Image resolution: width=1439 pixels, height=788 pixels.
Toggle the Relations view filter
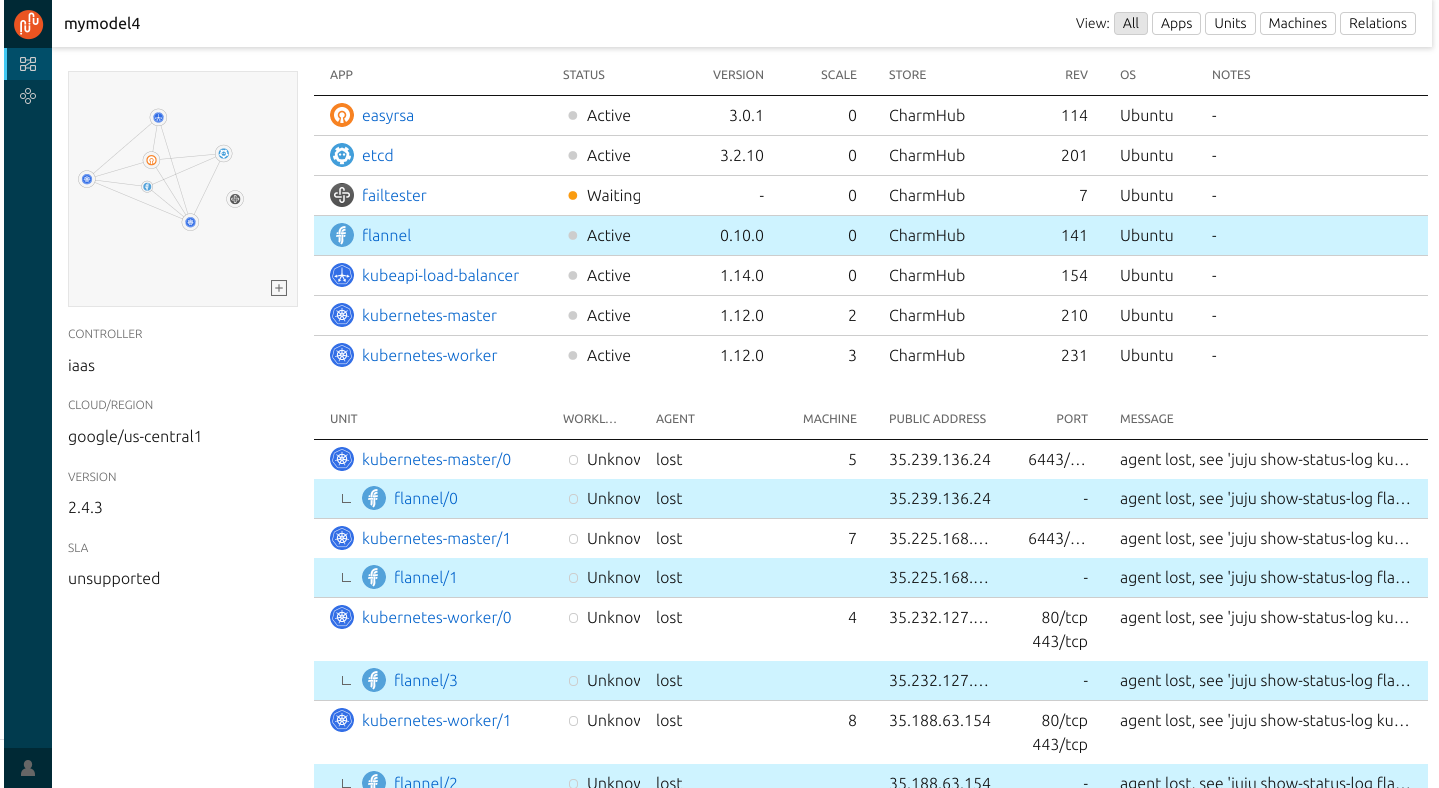(1377, 23)
